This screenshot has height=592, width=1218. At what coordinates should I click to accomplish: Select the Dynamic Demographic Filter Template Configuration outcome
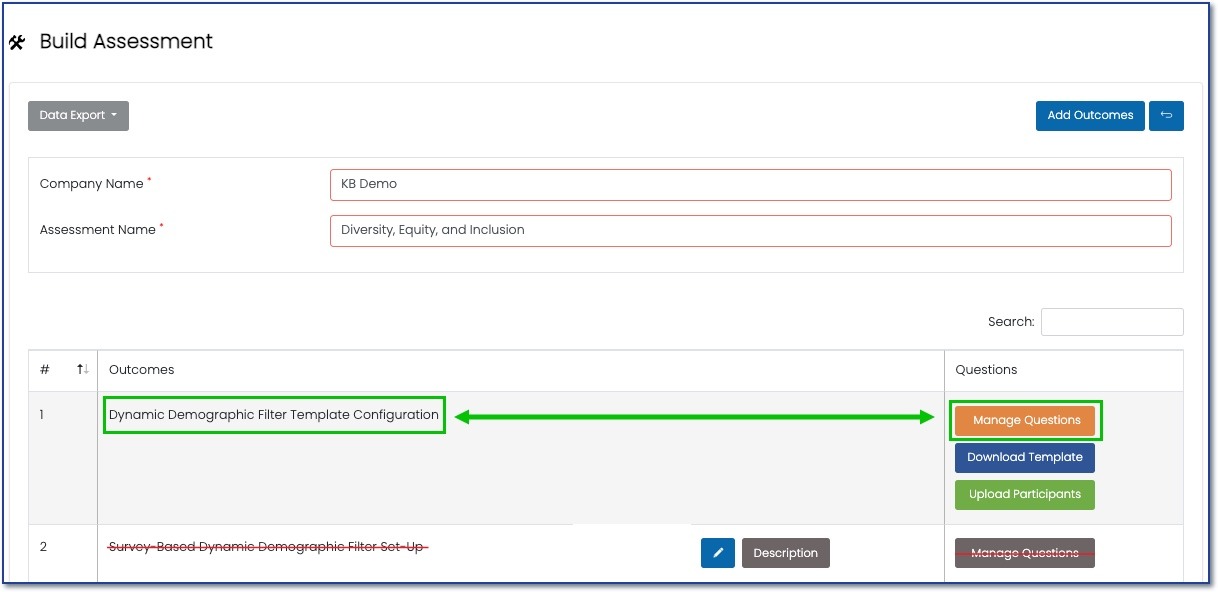pyautogui.click(x=273, y=415)
